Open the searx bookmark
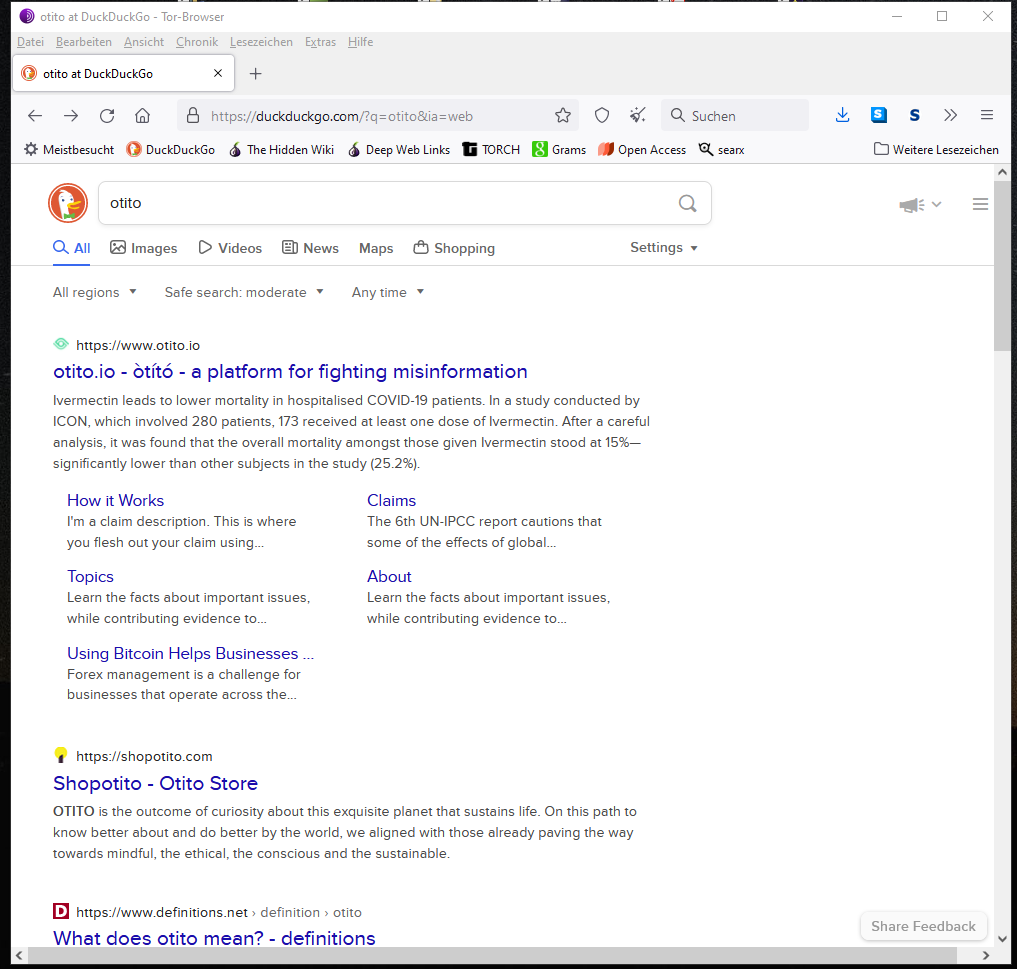Viewport: 1017px width, 969px height. pos(721,150)
